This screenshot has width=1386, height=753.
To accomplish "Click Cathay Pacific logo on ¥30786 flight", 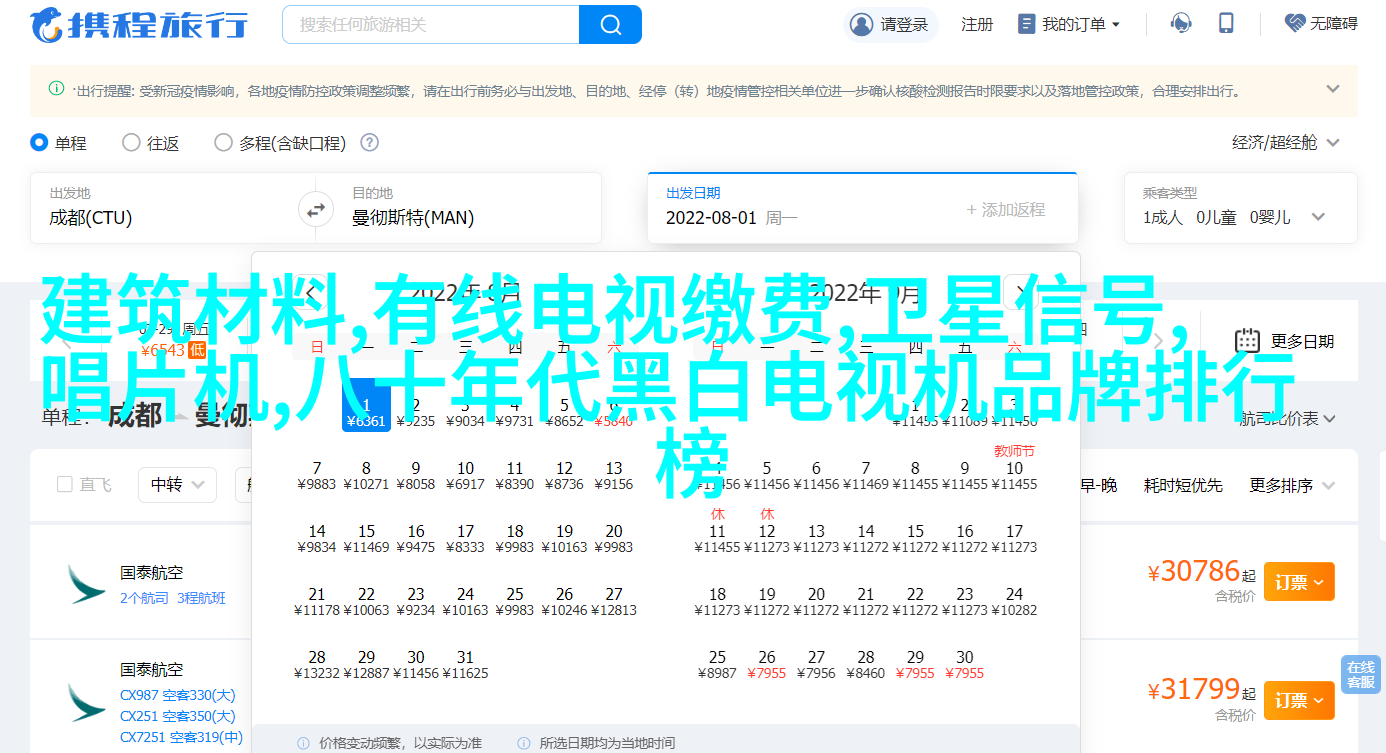I will (x=86, y=583).
